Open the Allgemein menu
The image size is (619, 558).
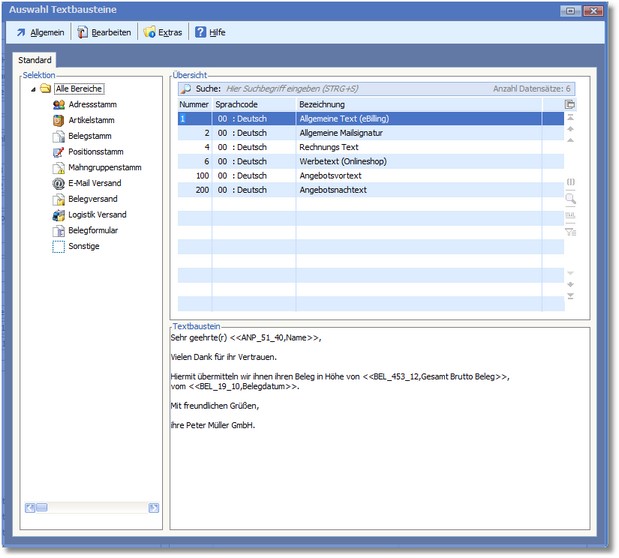point(39,33)
